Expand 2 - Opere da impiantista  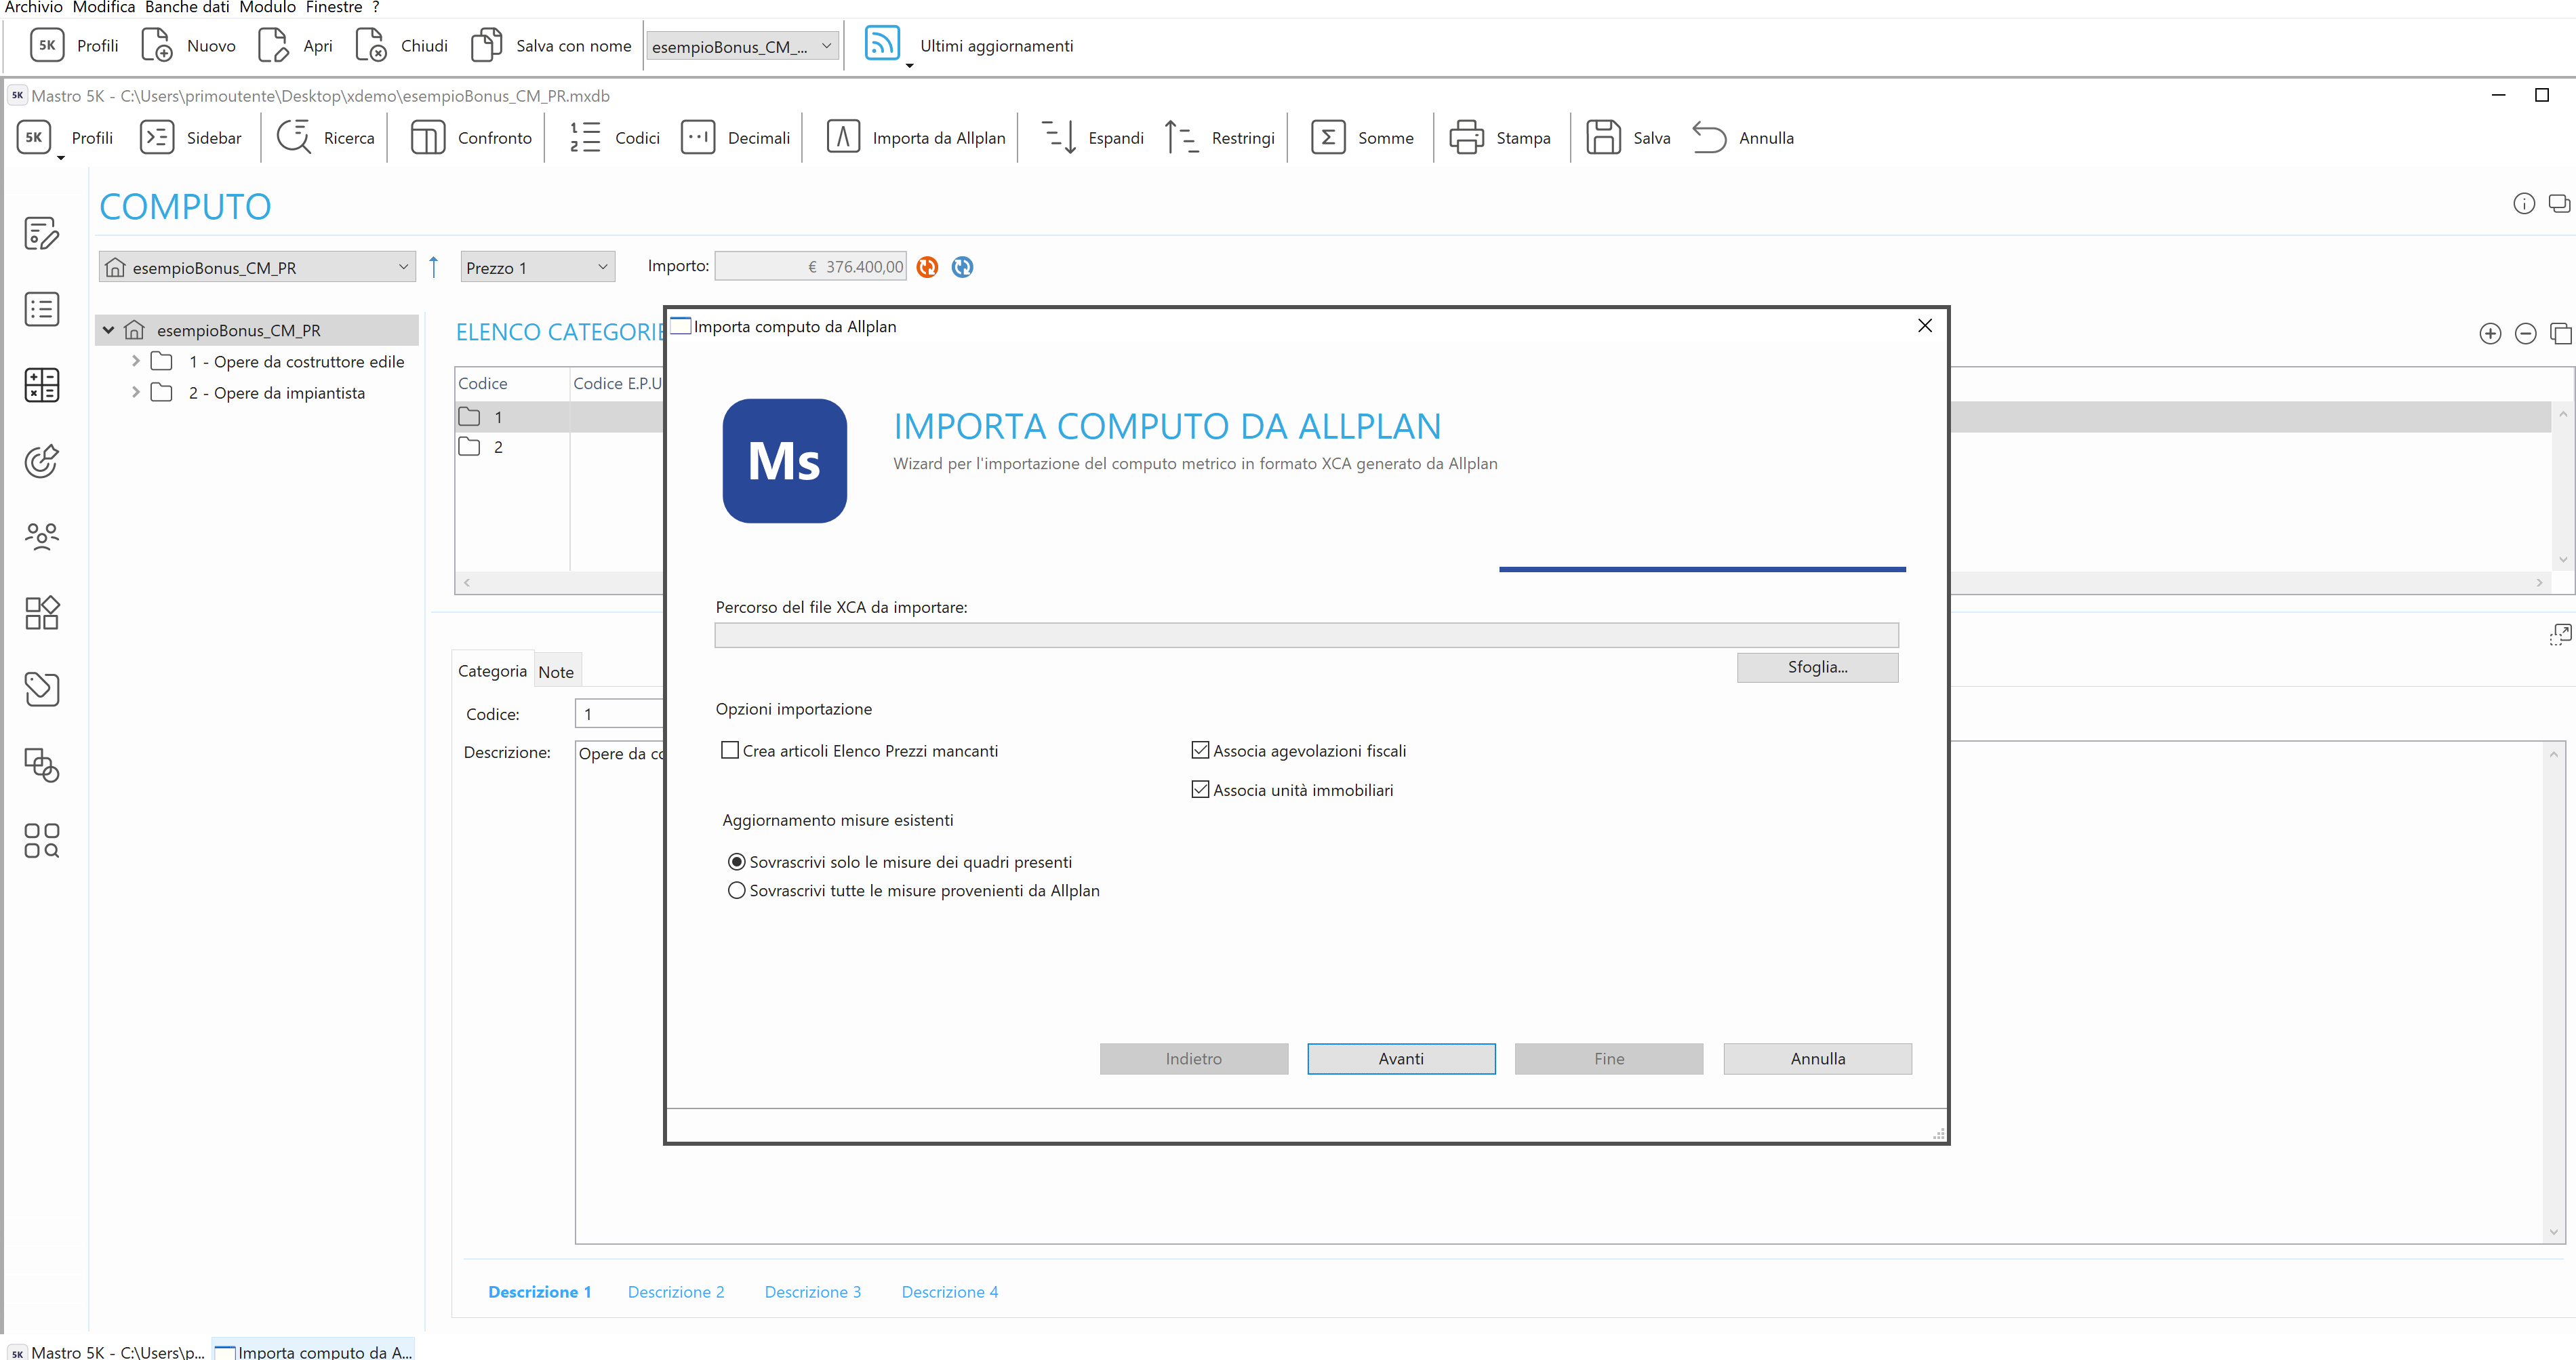click(x=136, y=392)
